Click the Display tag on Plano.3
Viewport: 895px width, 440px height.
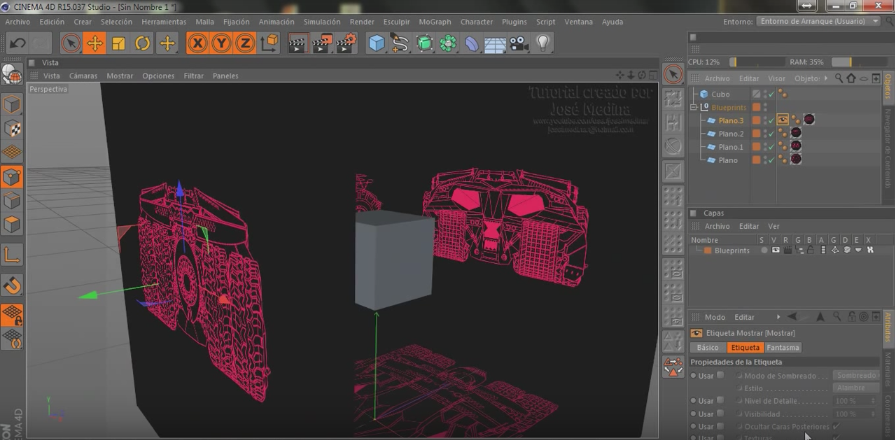[783, 120]
